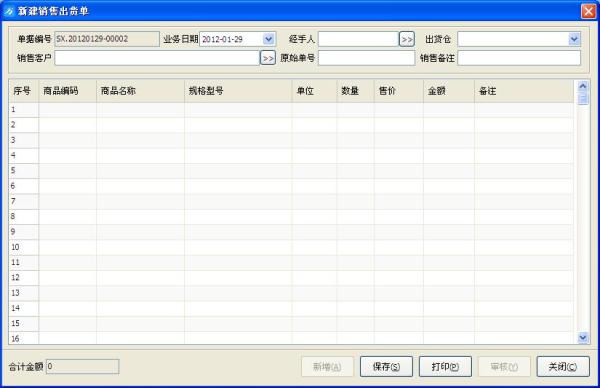Select row number 5 in the grid
Viewport: 600px width, 388px height.
[x=24, y=171]
